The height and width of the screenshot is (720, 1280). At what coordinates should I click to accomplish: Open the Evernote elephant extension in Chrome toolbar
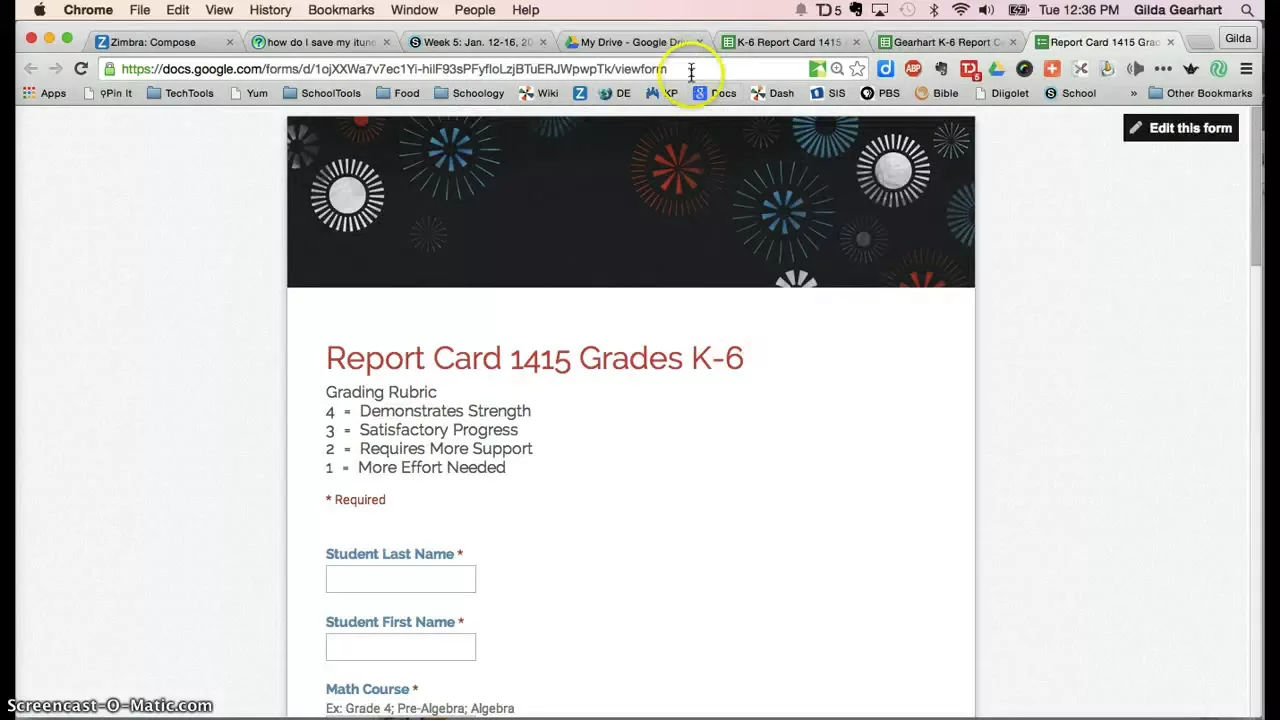coord(941,69)
